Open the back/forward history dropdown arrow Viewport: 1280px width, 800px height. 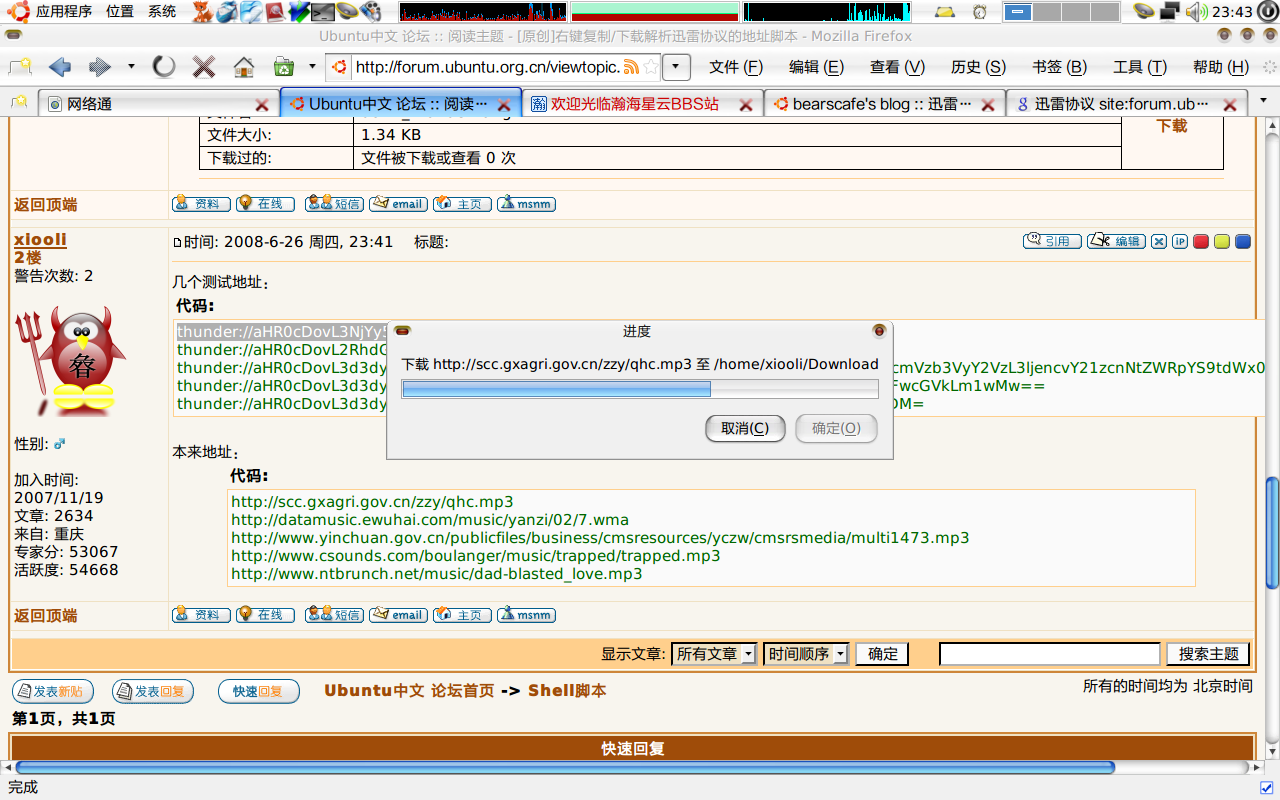[x=131, y=67]
